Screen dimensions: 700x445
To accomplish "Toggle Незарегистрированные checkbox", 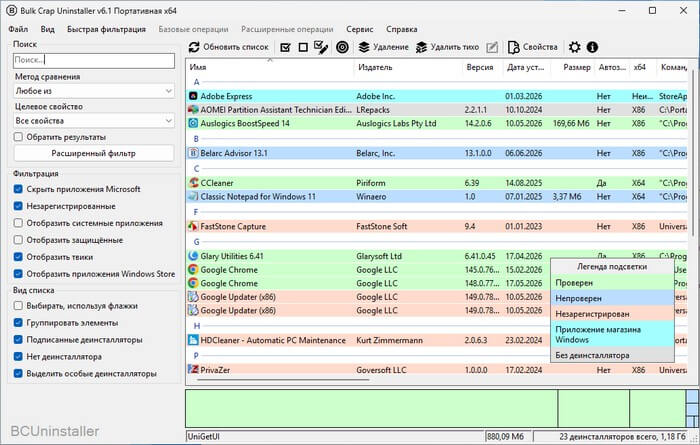I will [18, 206].
